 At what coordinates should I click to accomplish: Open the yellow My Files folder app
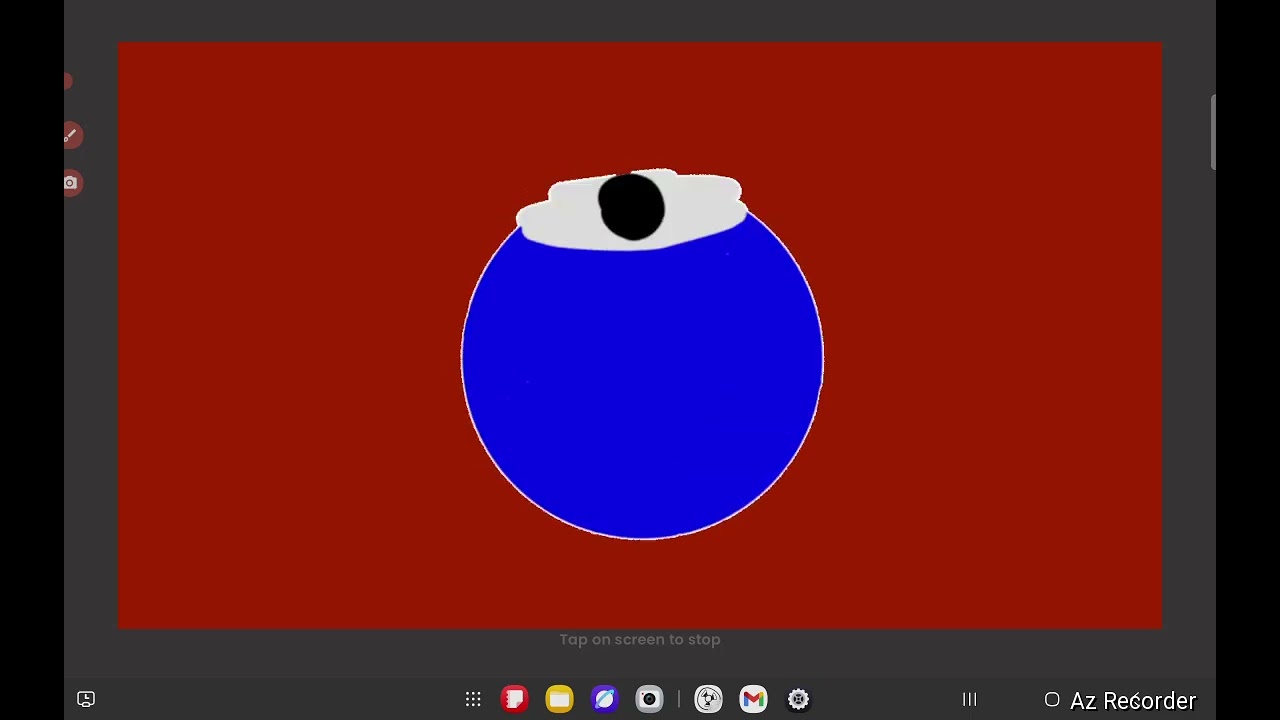(559, 699)
